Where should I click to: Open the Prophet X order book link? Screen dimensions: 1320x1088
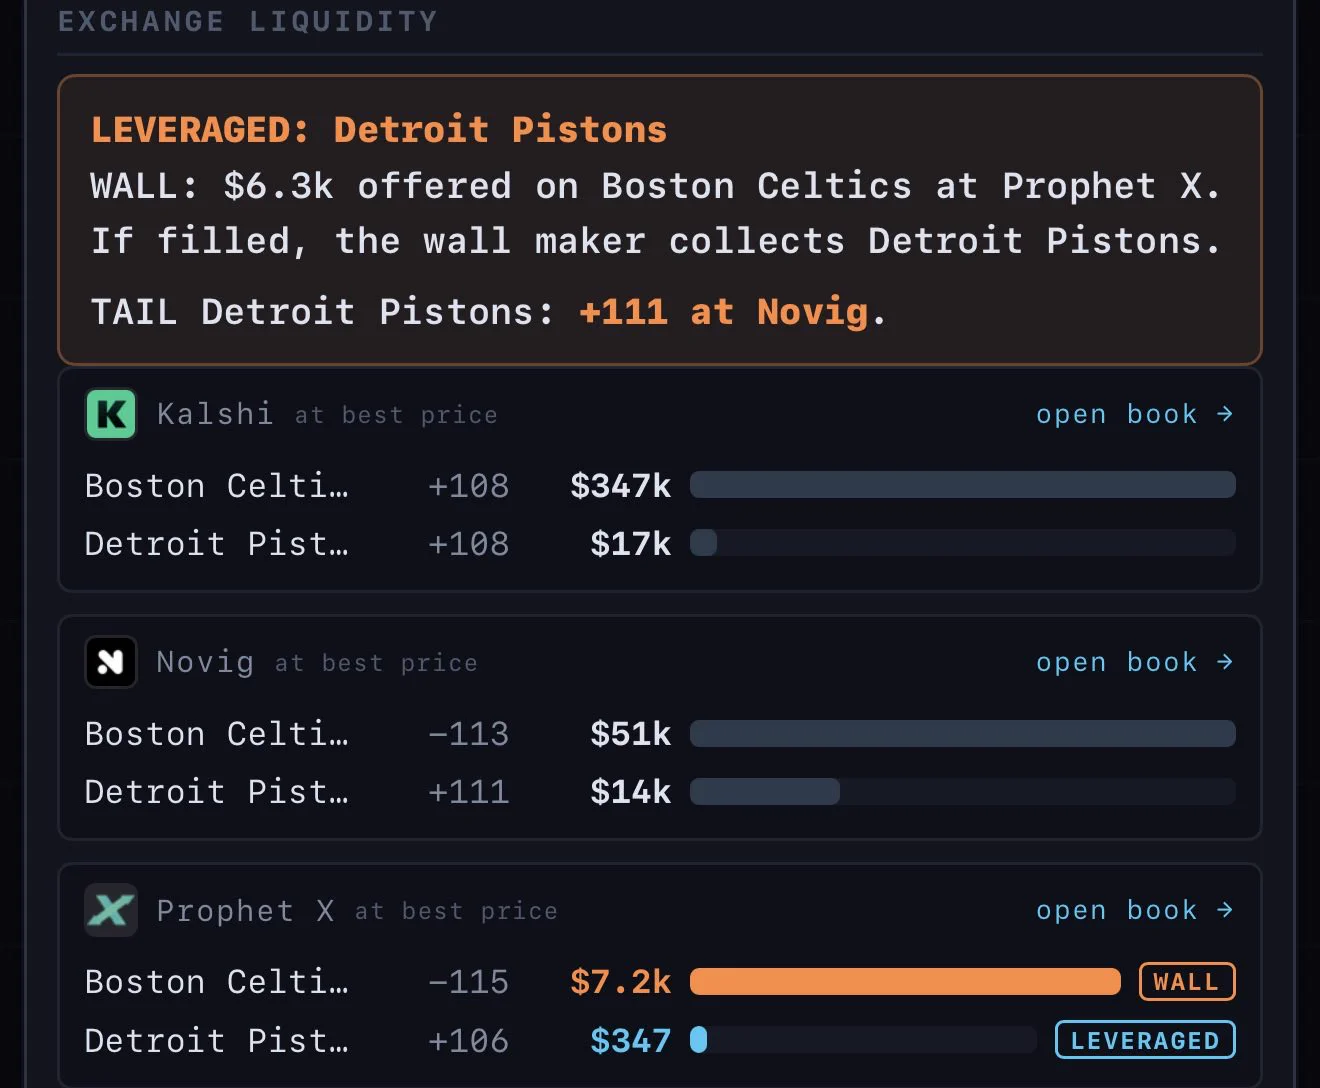coord(1135,910)
